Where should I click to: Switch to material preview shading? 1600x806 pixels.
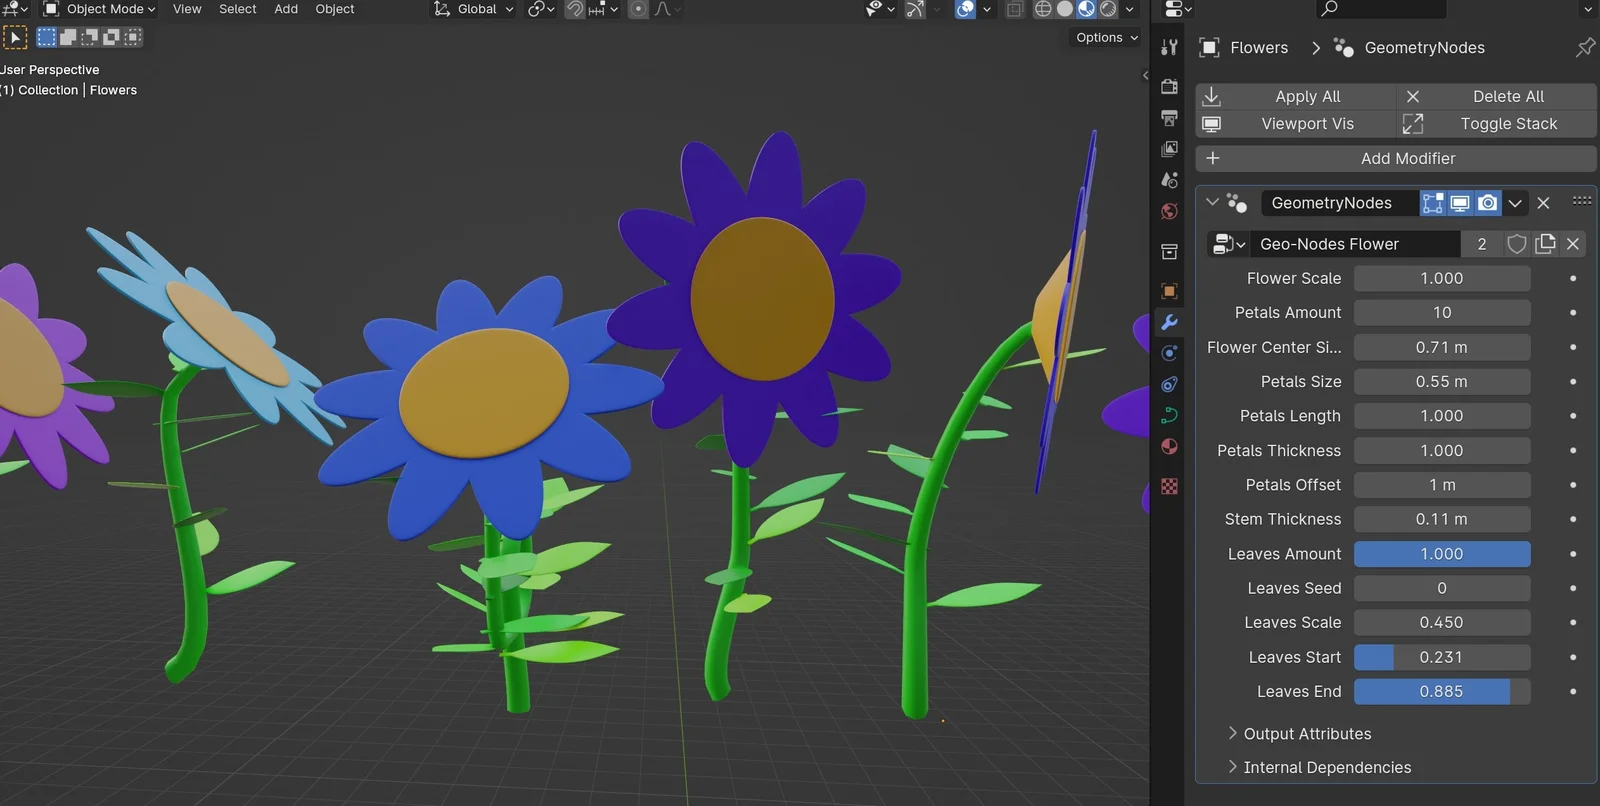coord(1087,9)
